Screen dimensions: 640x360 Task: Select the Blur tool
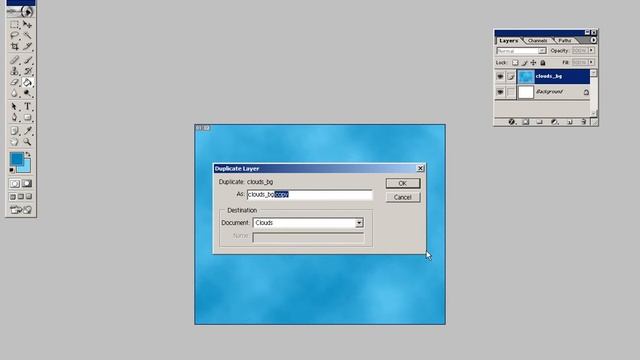[x=14, y=93]
